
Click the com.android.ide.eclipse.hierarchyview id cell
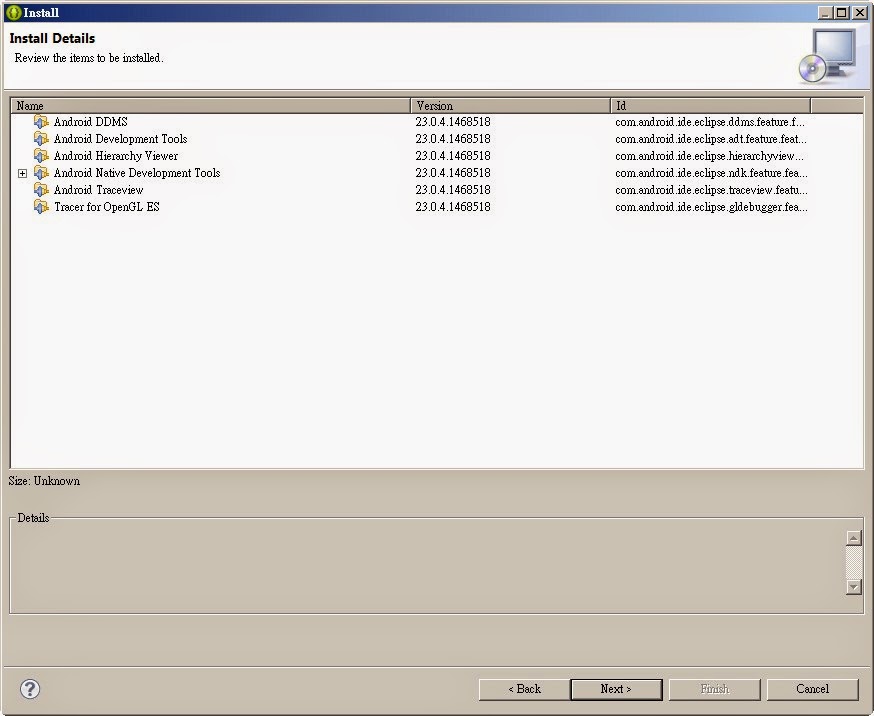(x=709, y=155)
